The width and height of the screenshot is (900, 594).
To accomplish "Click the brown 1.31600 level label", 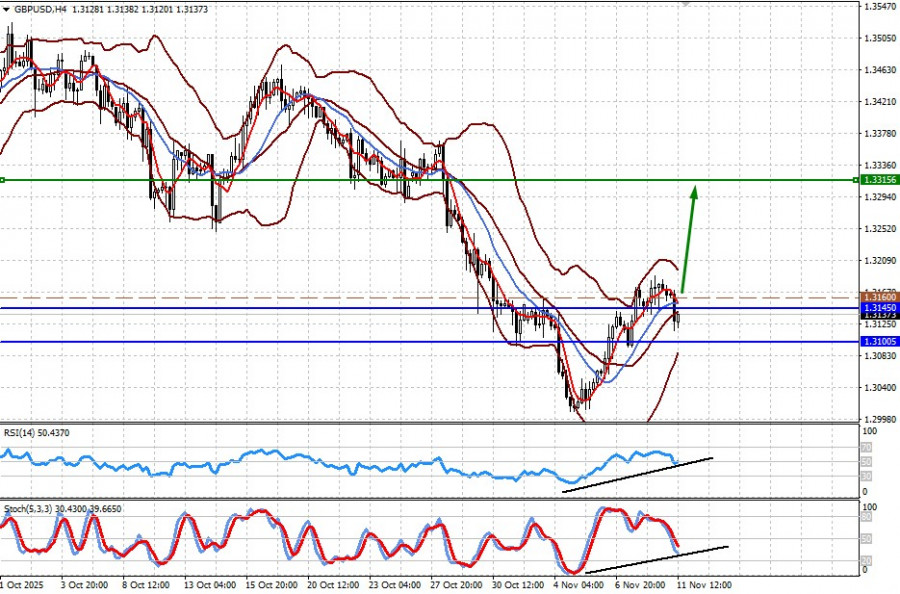I will (880, 297).
